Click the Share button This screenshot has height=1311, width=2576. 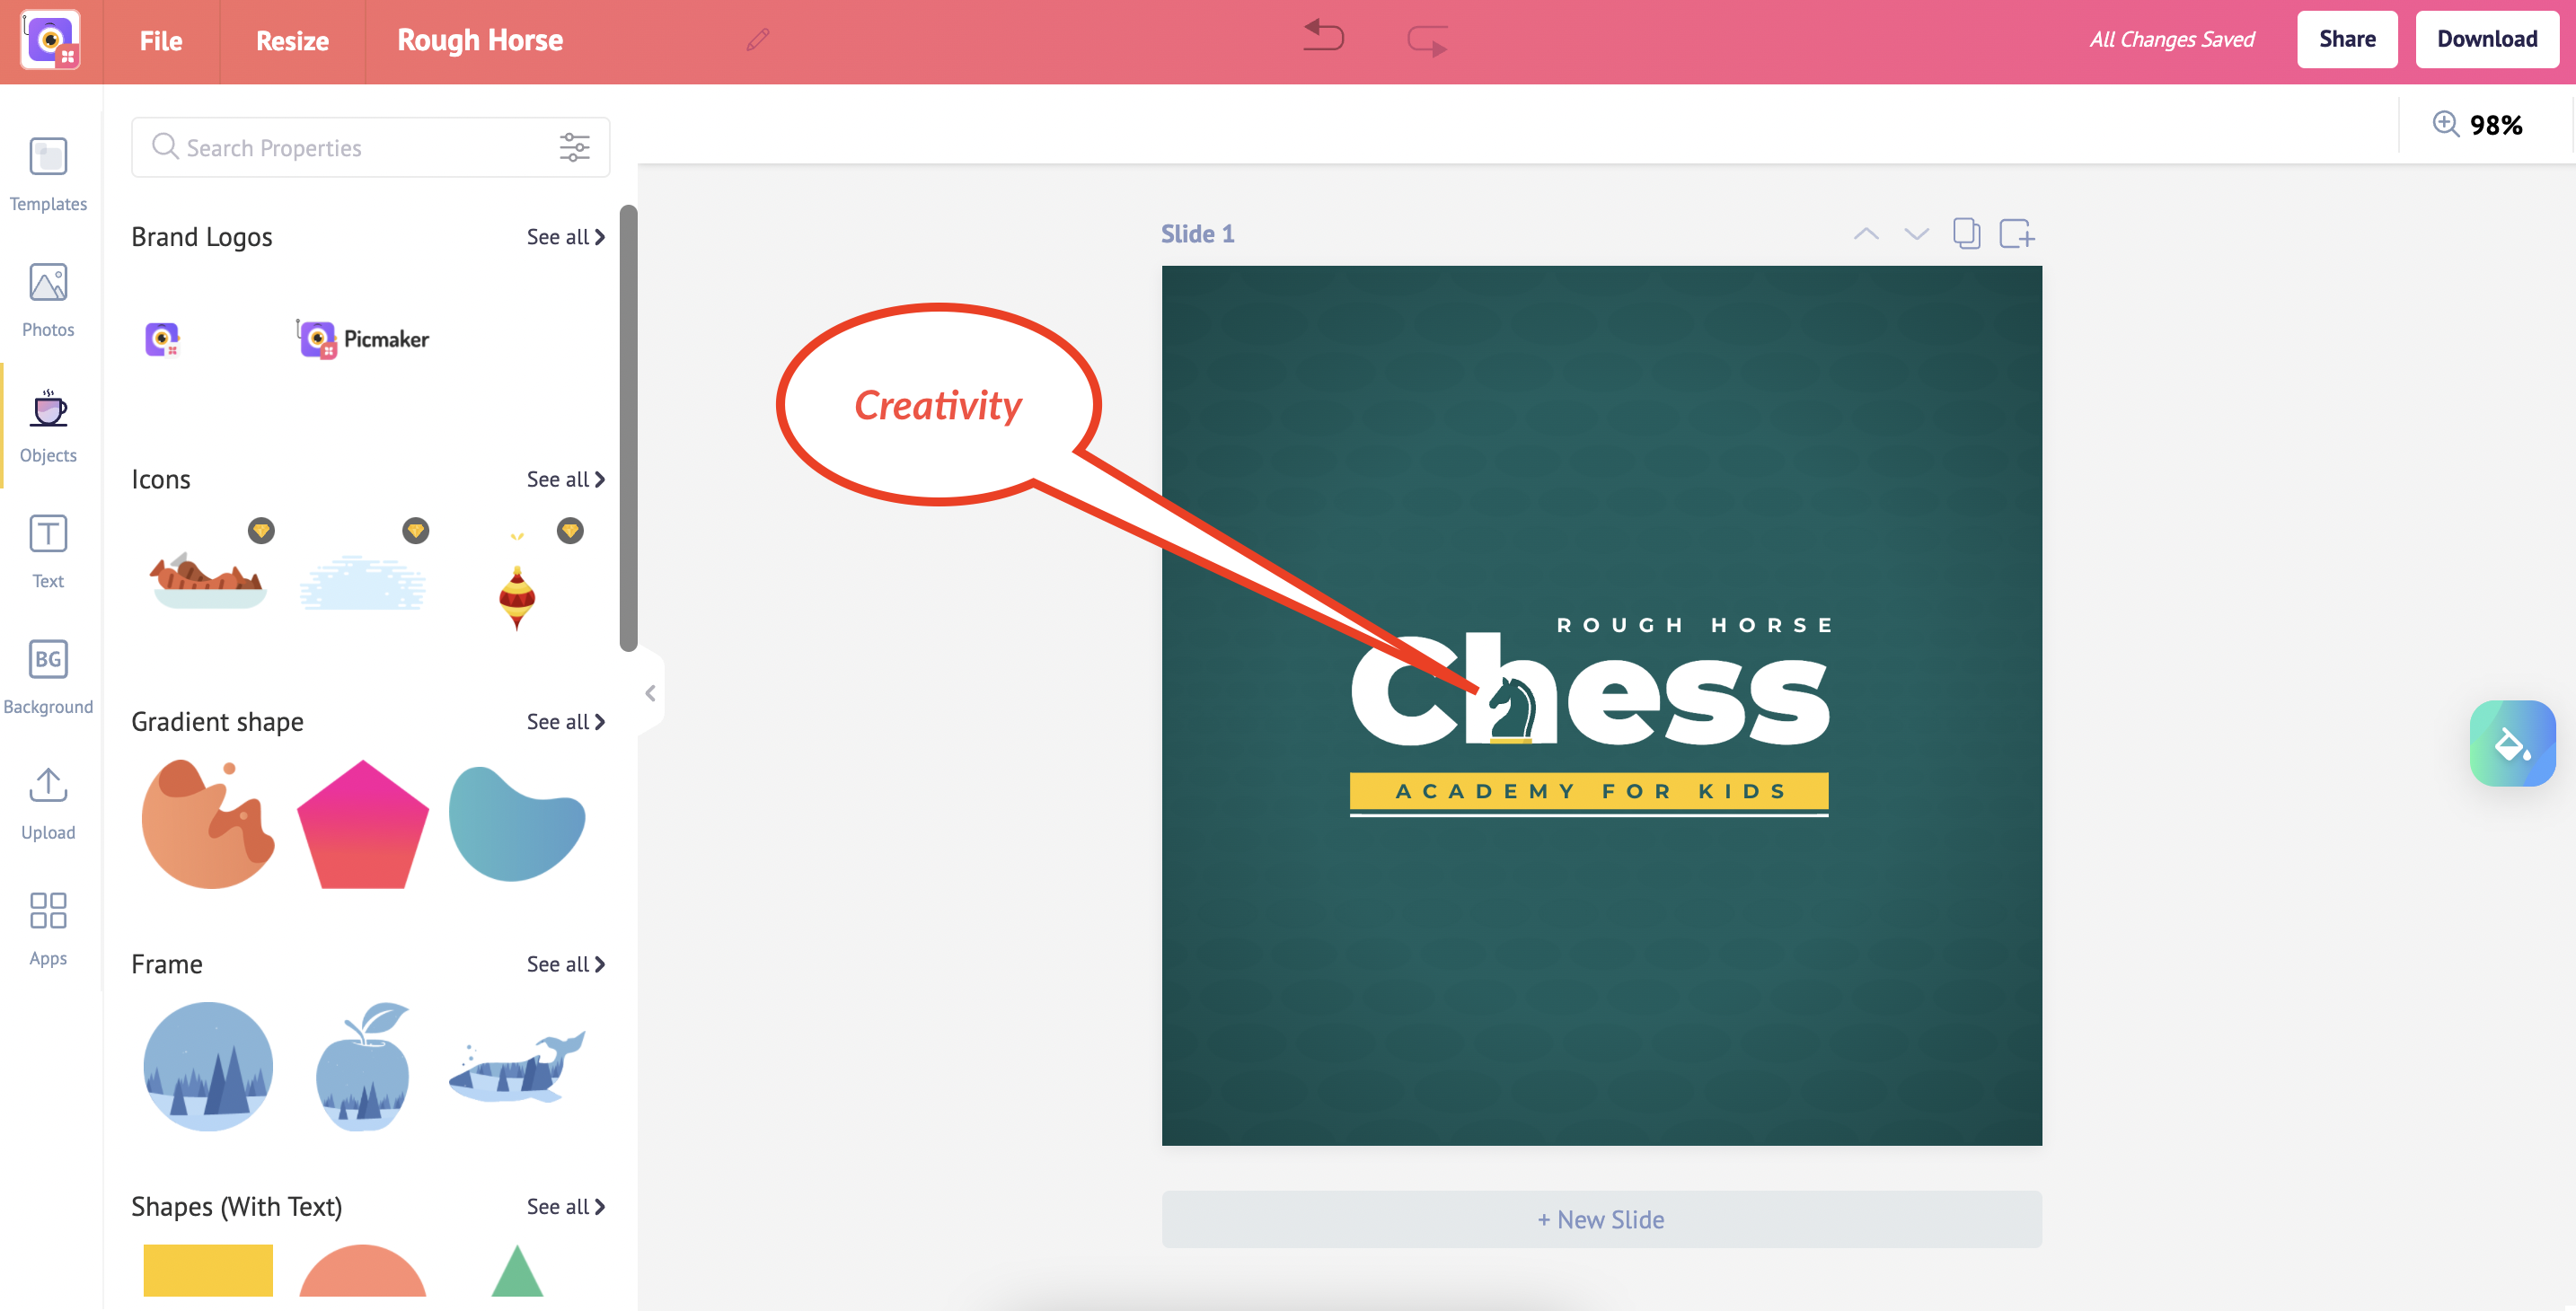pyautogui.click(x=2349, y=40)
